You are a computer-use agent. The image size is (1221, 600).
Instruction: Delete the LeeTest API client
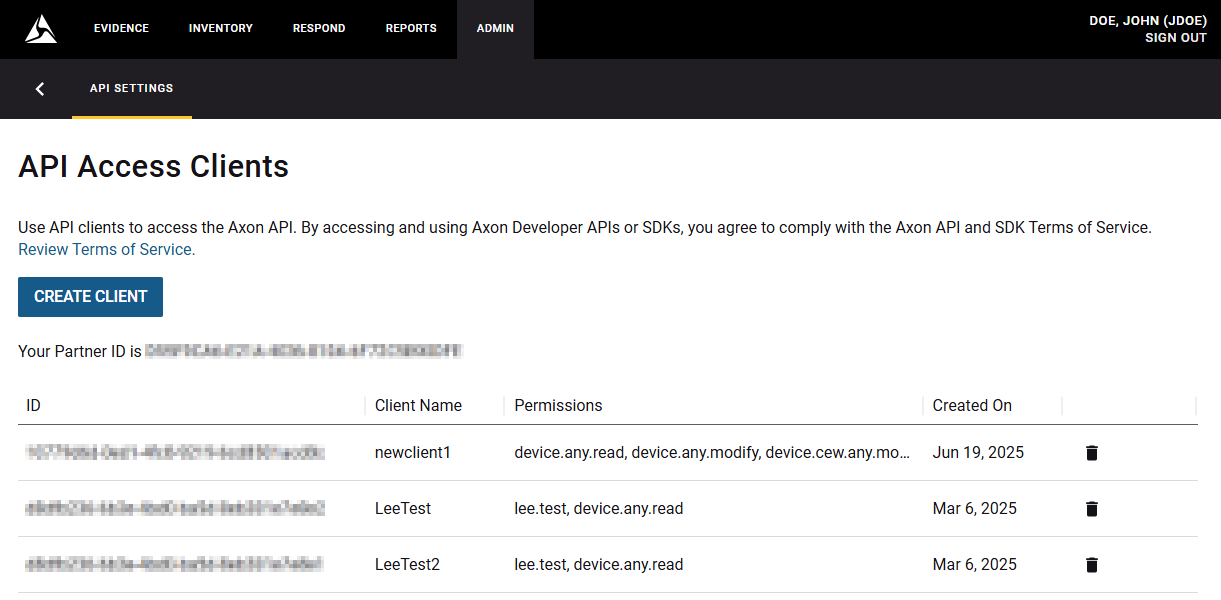(1092, 509)
